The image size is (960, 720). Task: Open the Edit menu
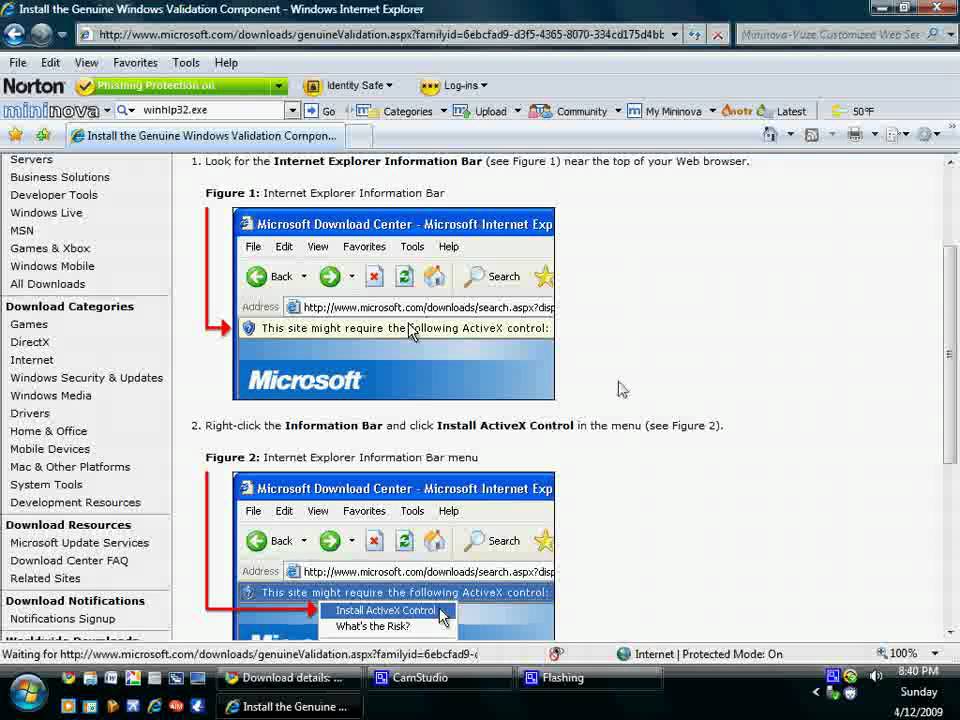click(50, 62)
